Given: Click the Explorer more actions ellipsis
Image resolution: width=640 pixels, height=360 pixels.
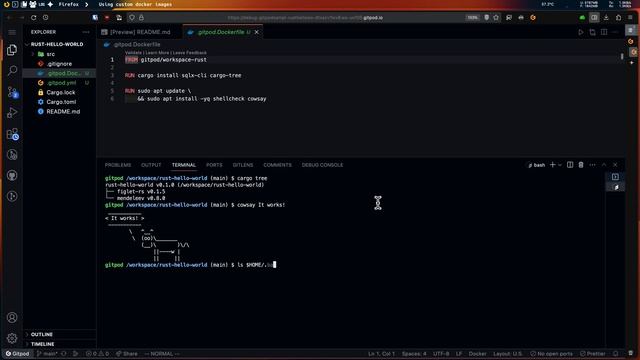Looking at the screenshot, I should [86, 32].
